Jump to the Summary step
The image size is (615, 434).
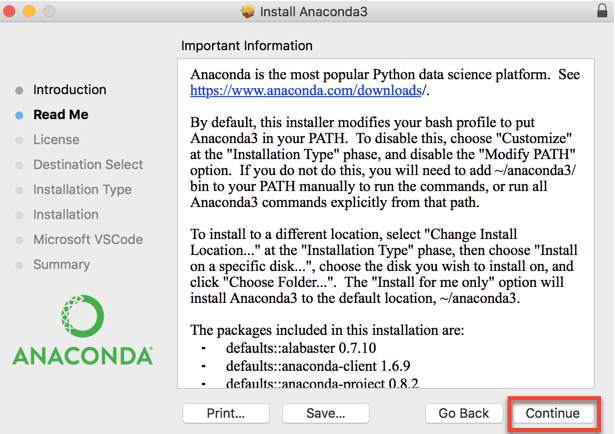click(61, 265)
